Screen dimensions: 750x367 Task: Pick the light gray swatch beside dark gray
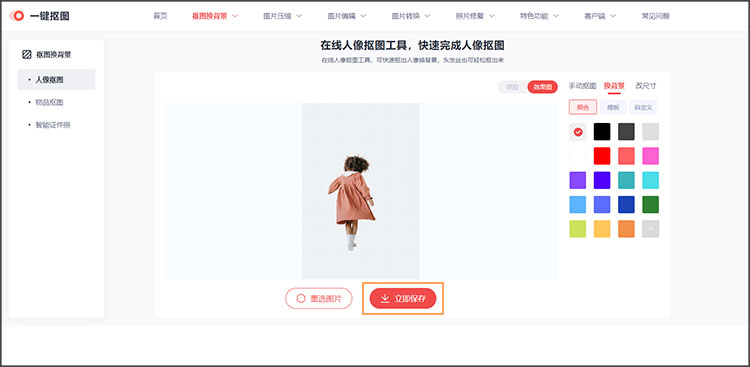point(651,132)
